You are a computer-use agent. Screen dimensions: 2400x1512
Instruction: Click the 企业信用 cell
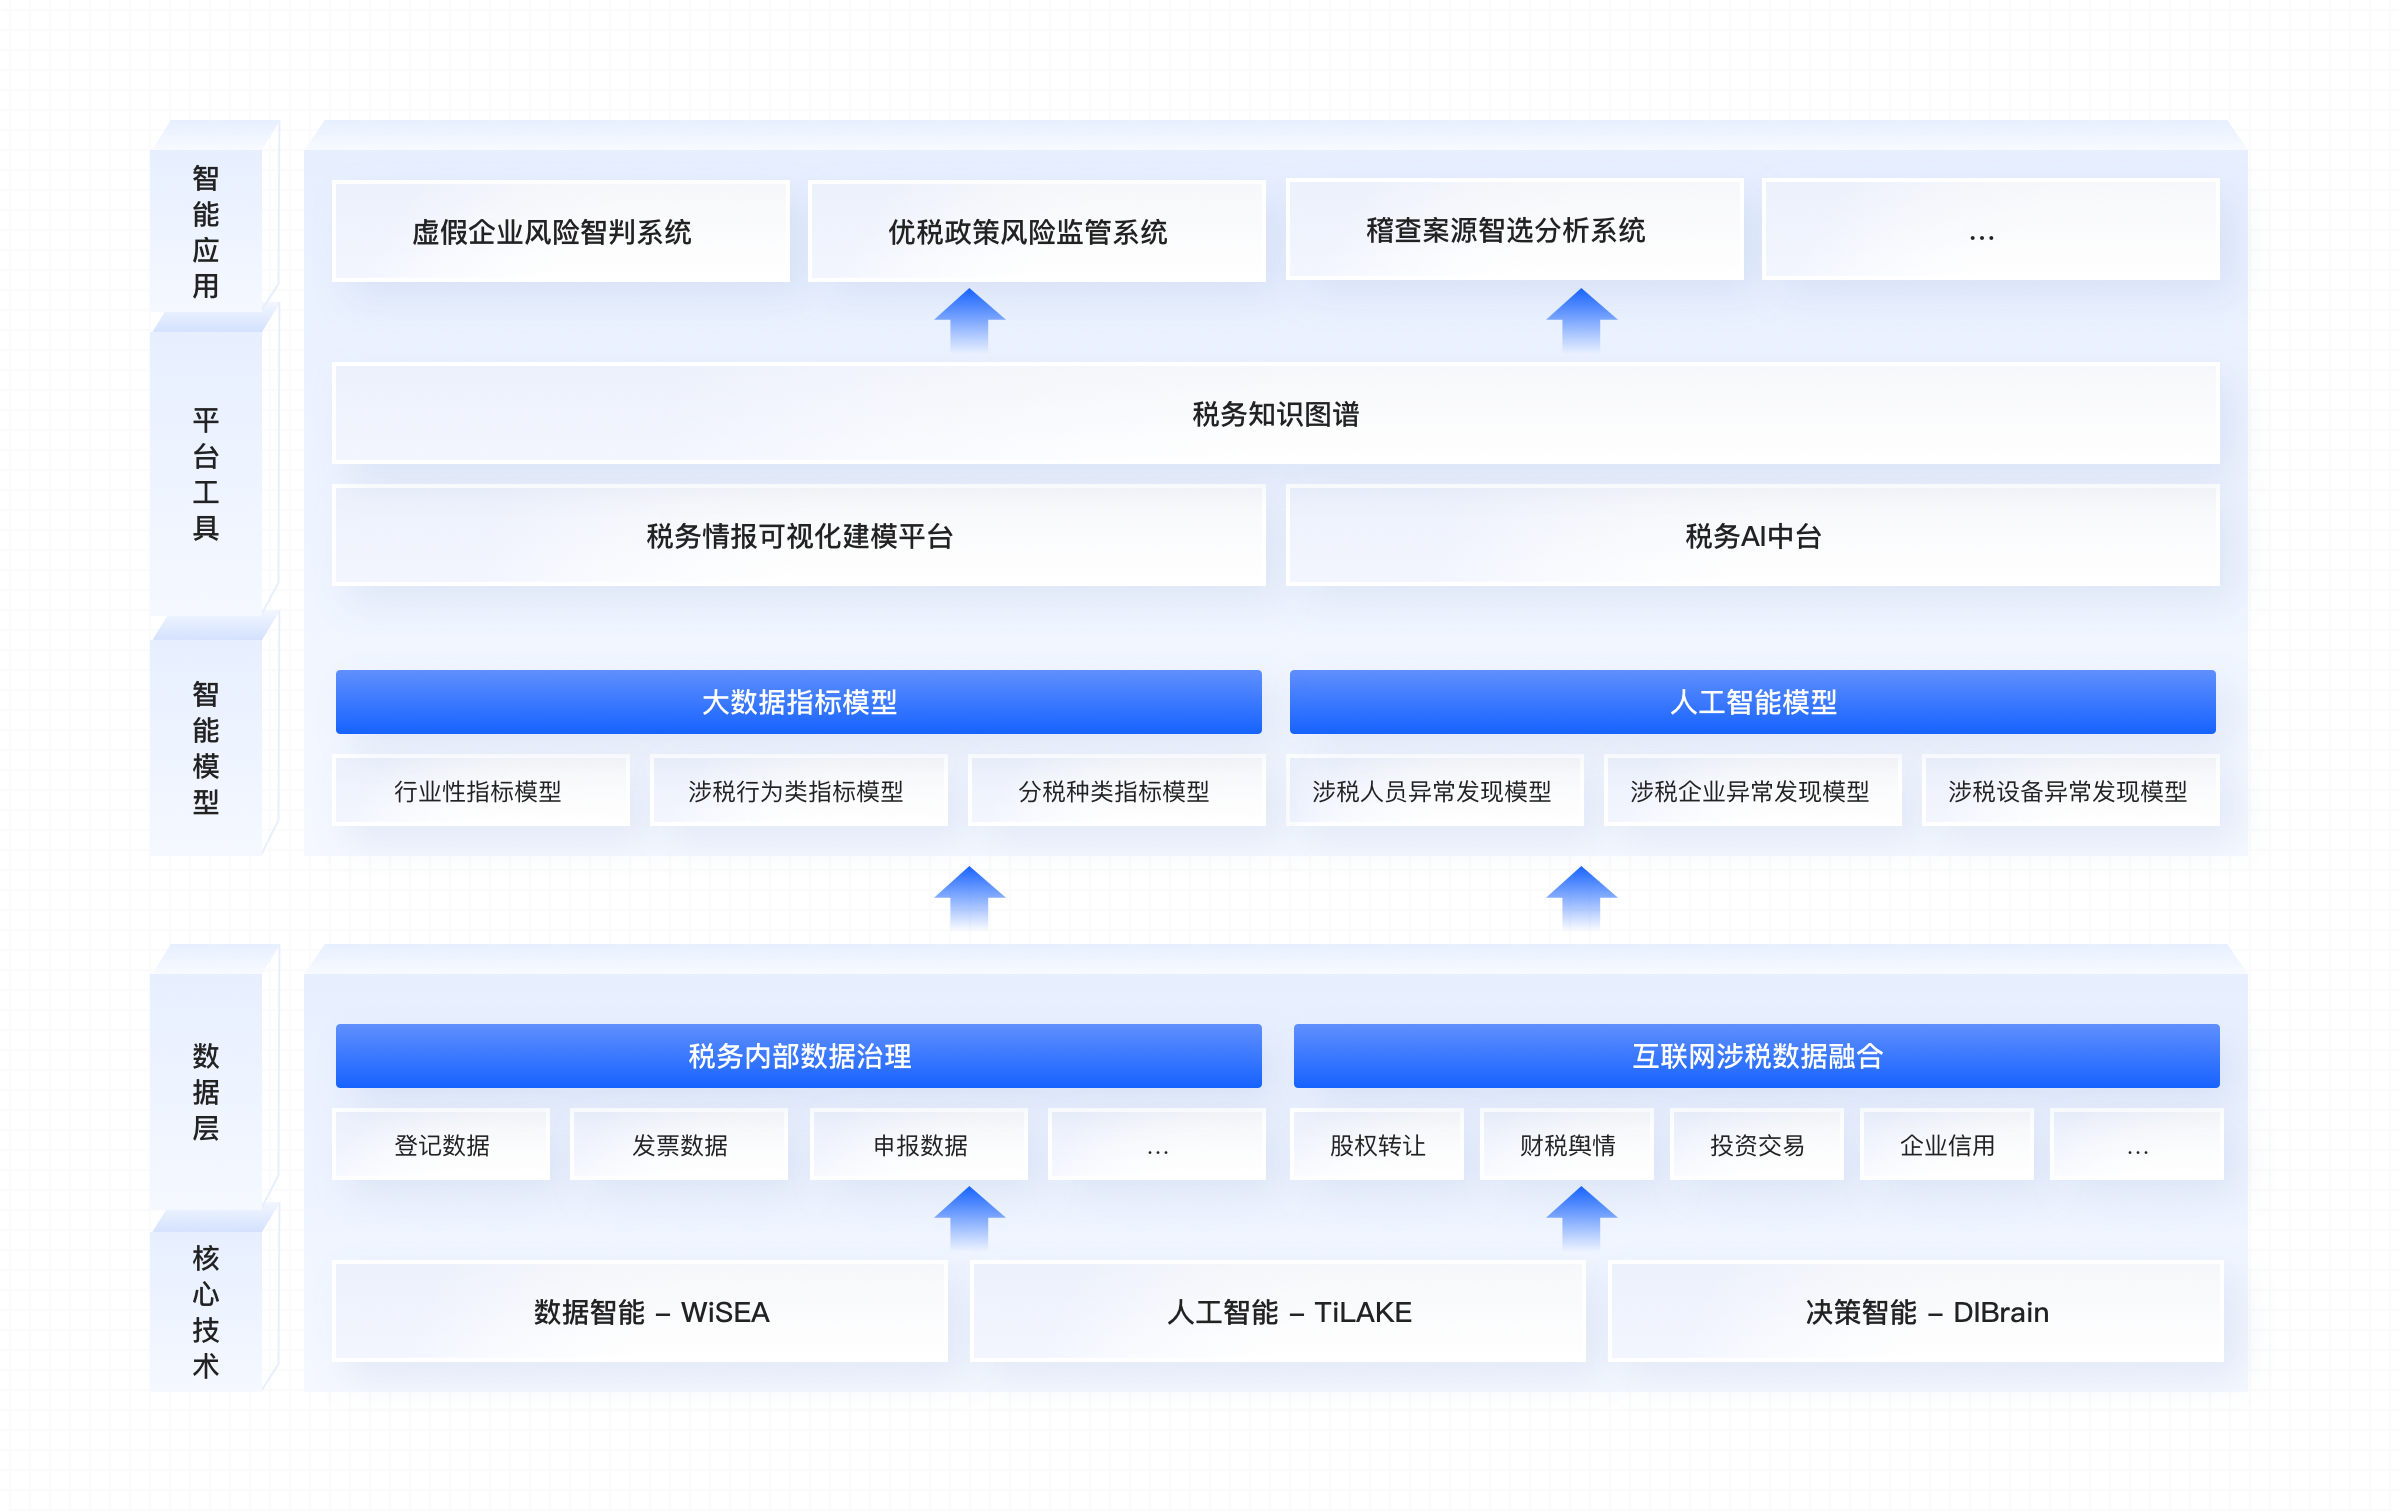pos(1947,1144)
